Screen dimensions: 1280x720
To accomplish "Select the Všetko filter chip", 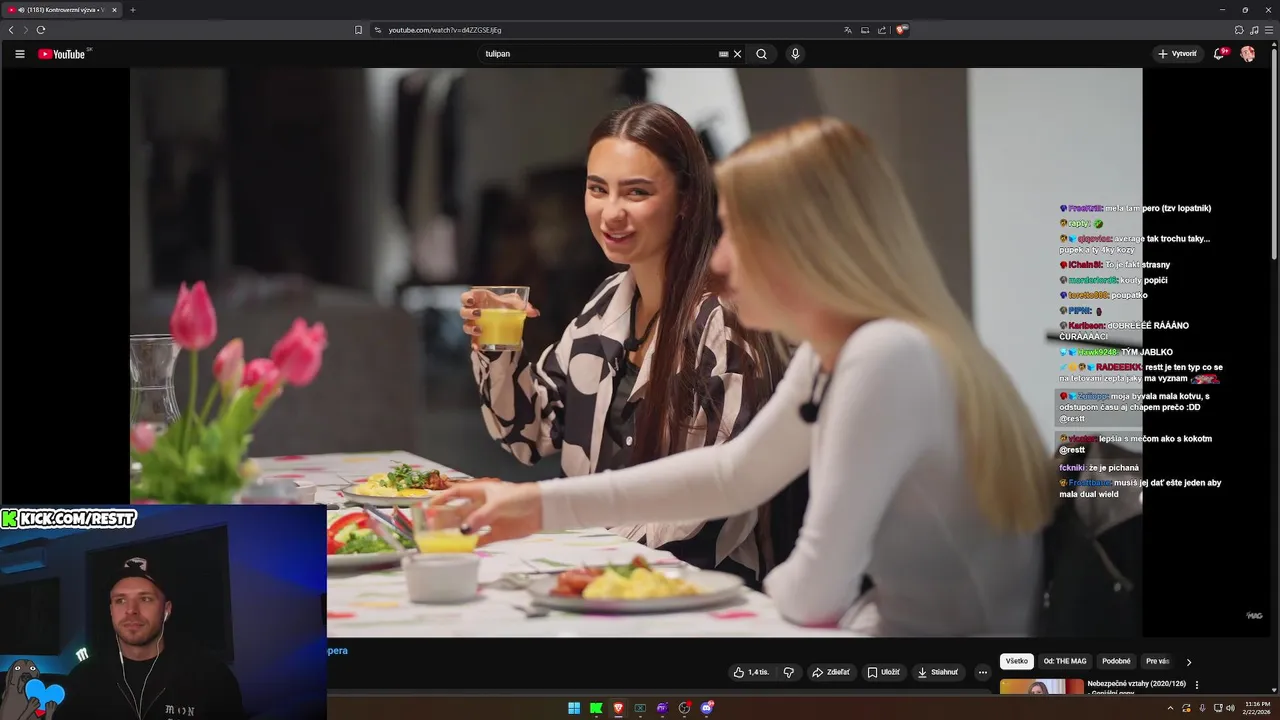I will [x=1017, y=661].
